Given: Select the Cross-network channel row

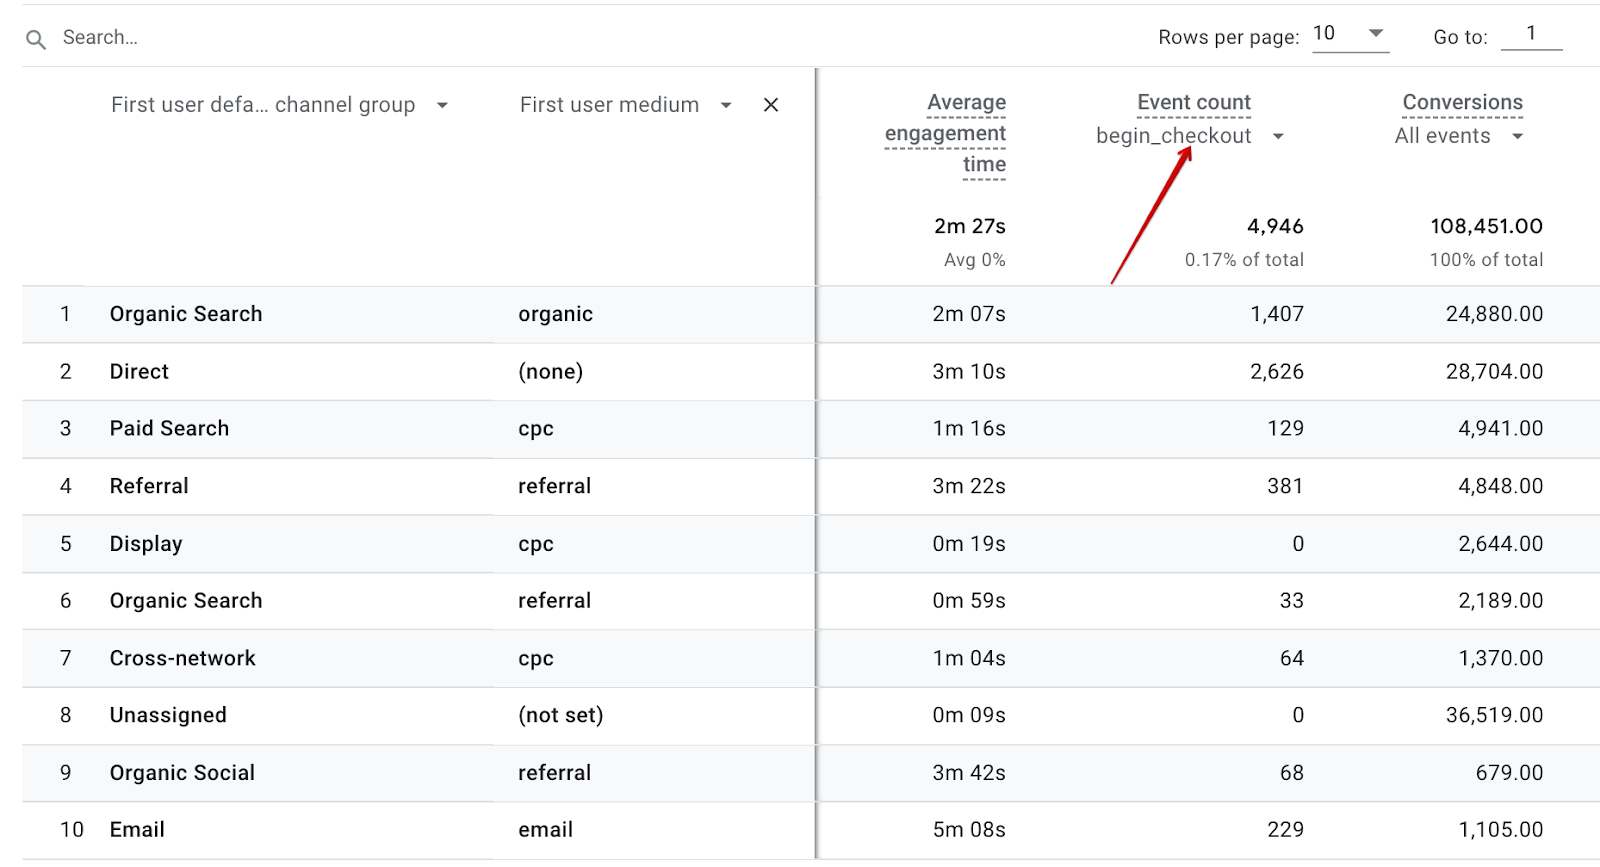Looking at the screenshot, I should point(182,659).
